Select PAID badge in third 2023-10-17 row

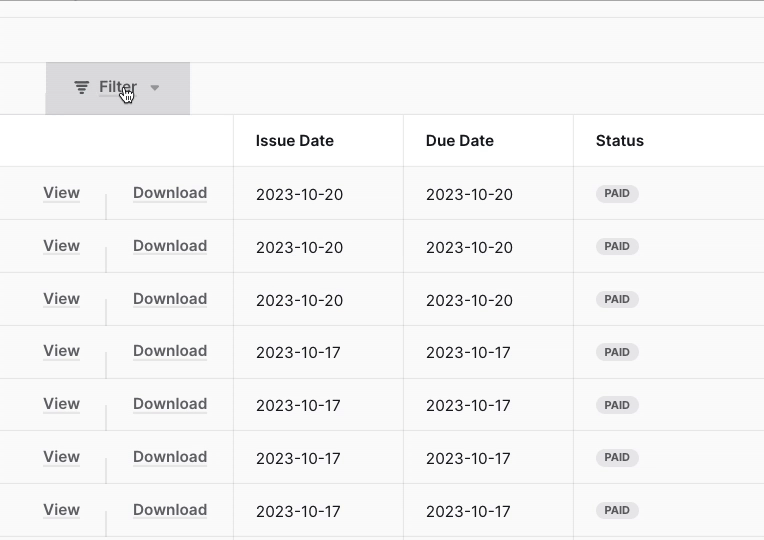(617, 458)
